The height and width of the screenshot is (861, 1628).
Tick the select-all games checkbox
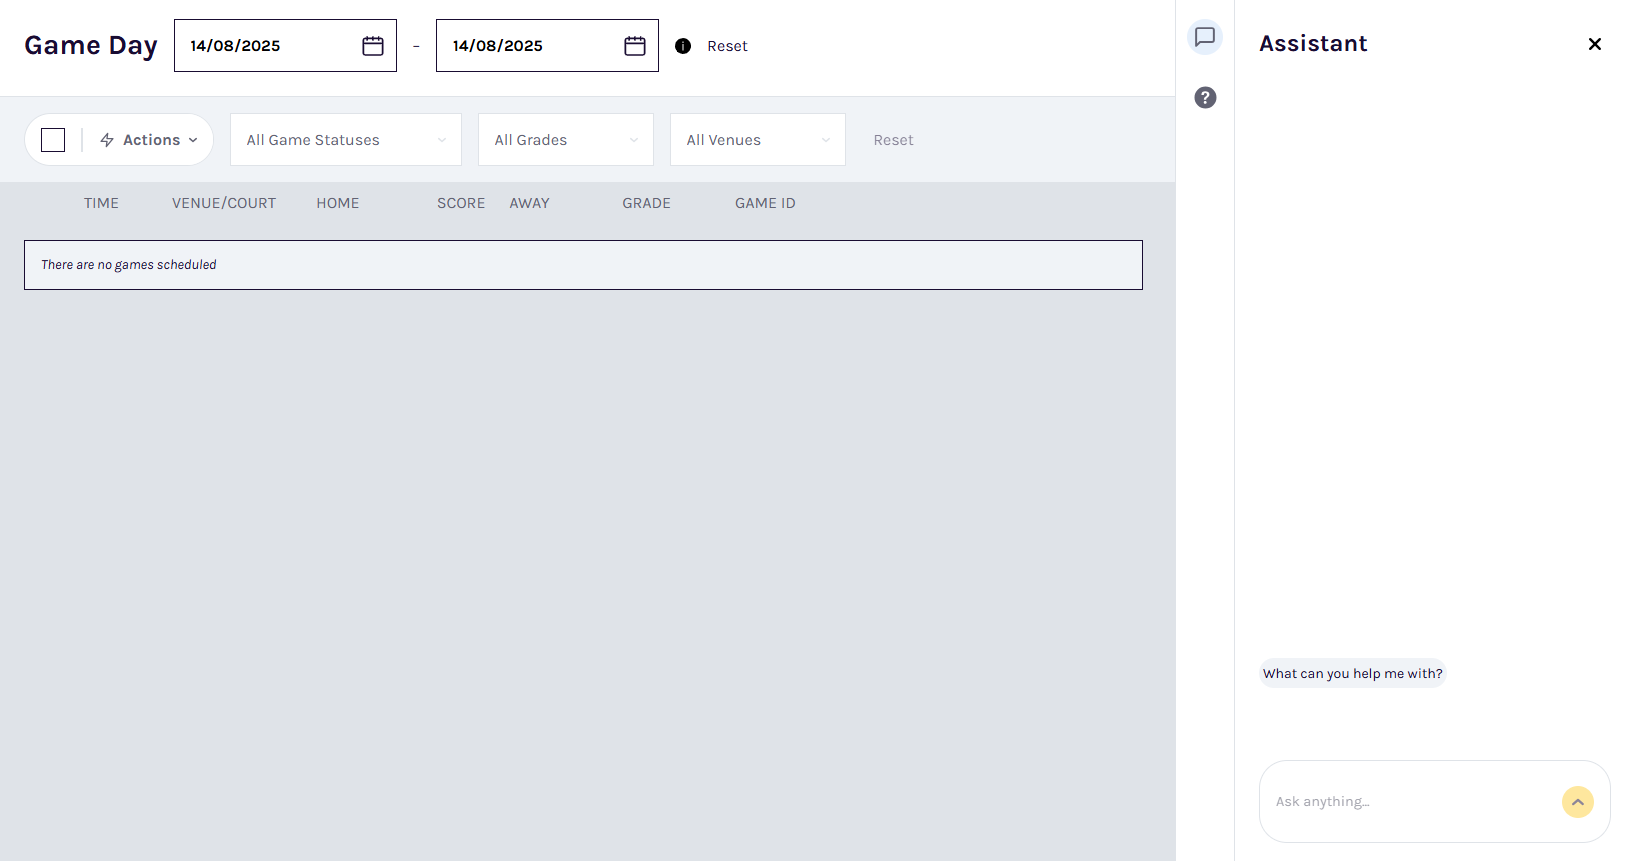click(x=53, y=140)
